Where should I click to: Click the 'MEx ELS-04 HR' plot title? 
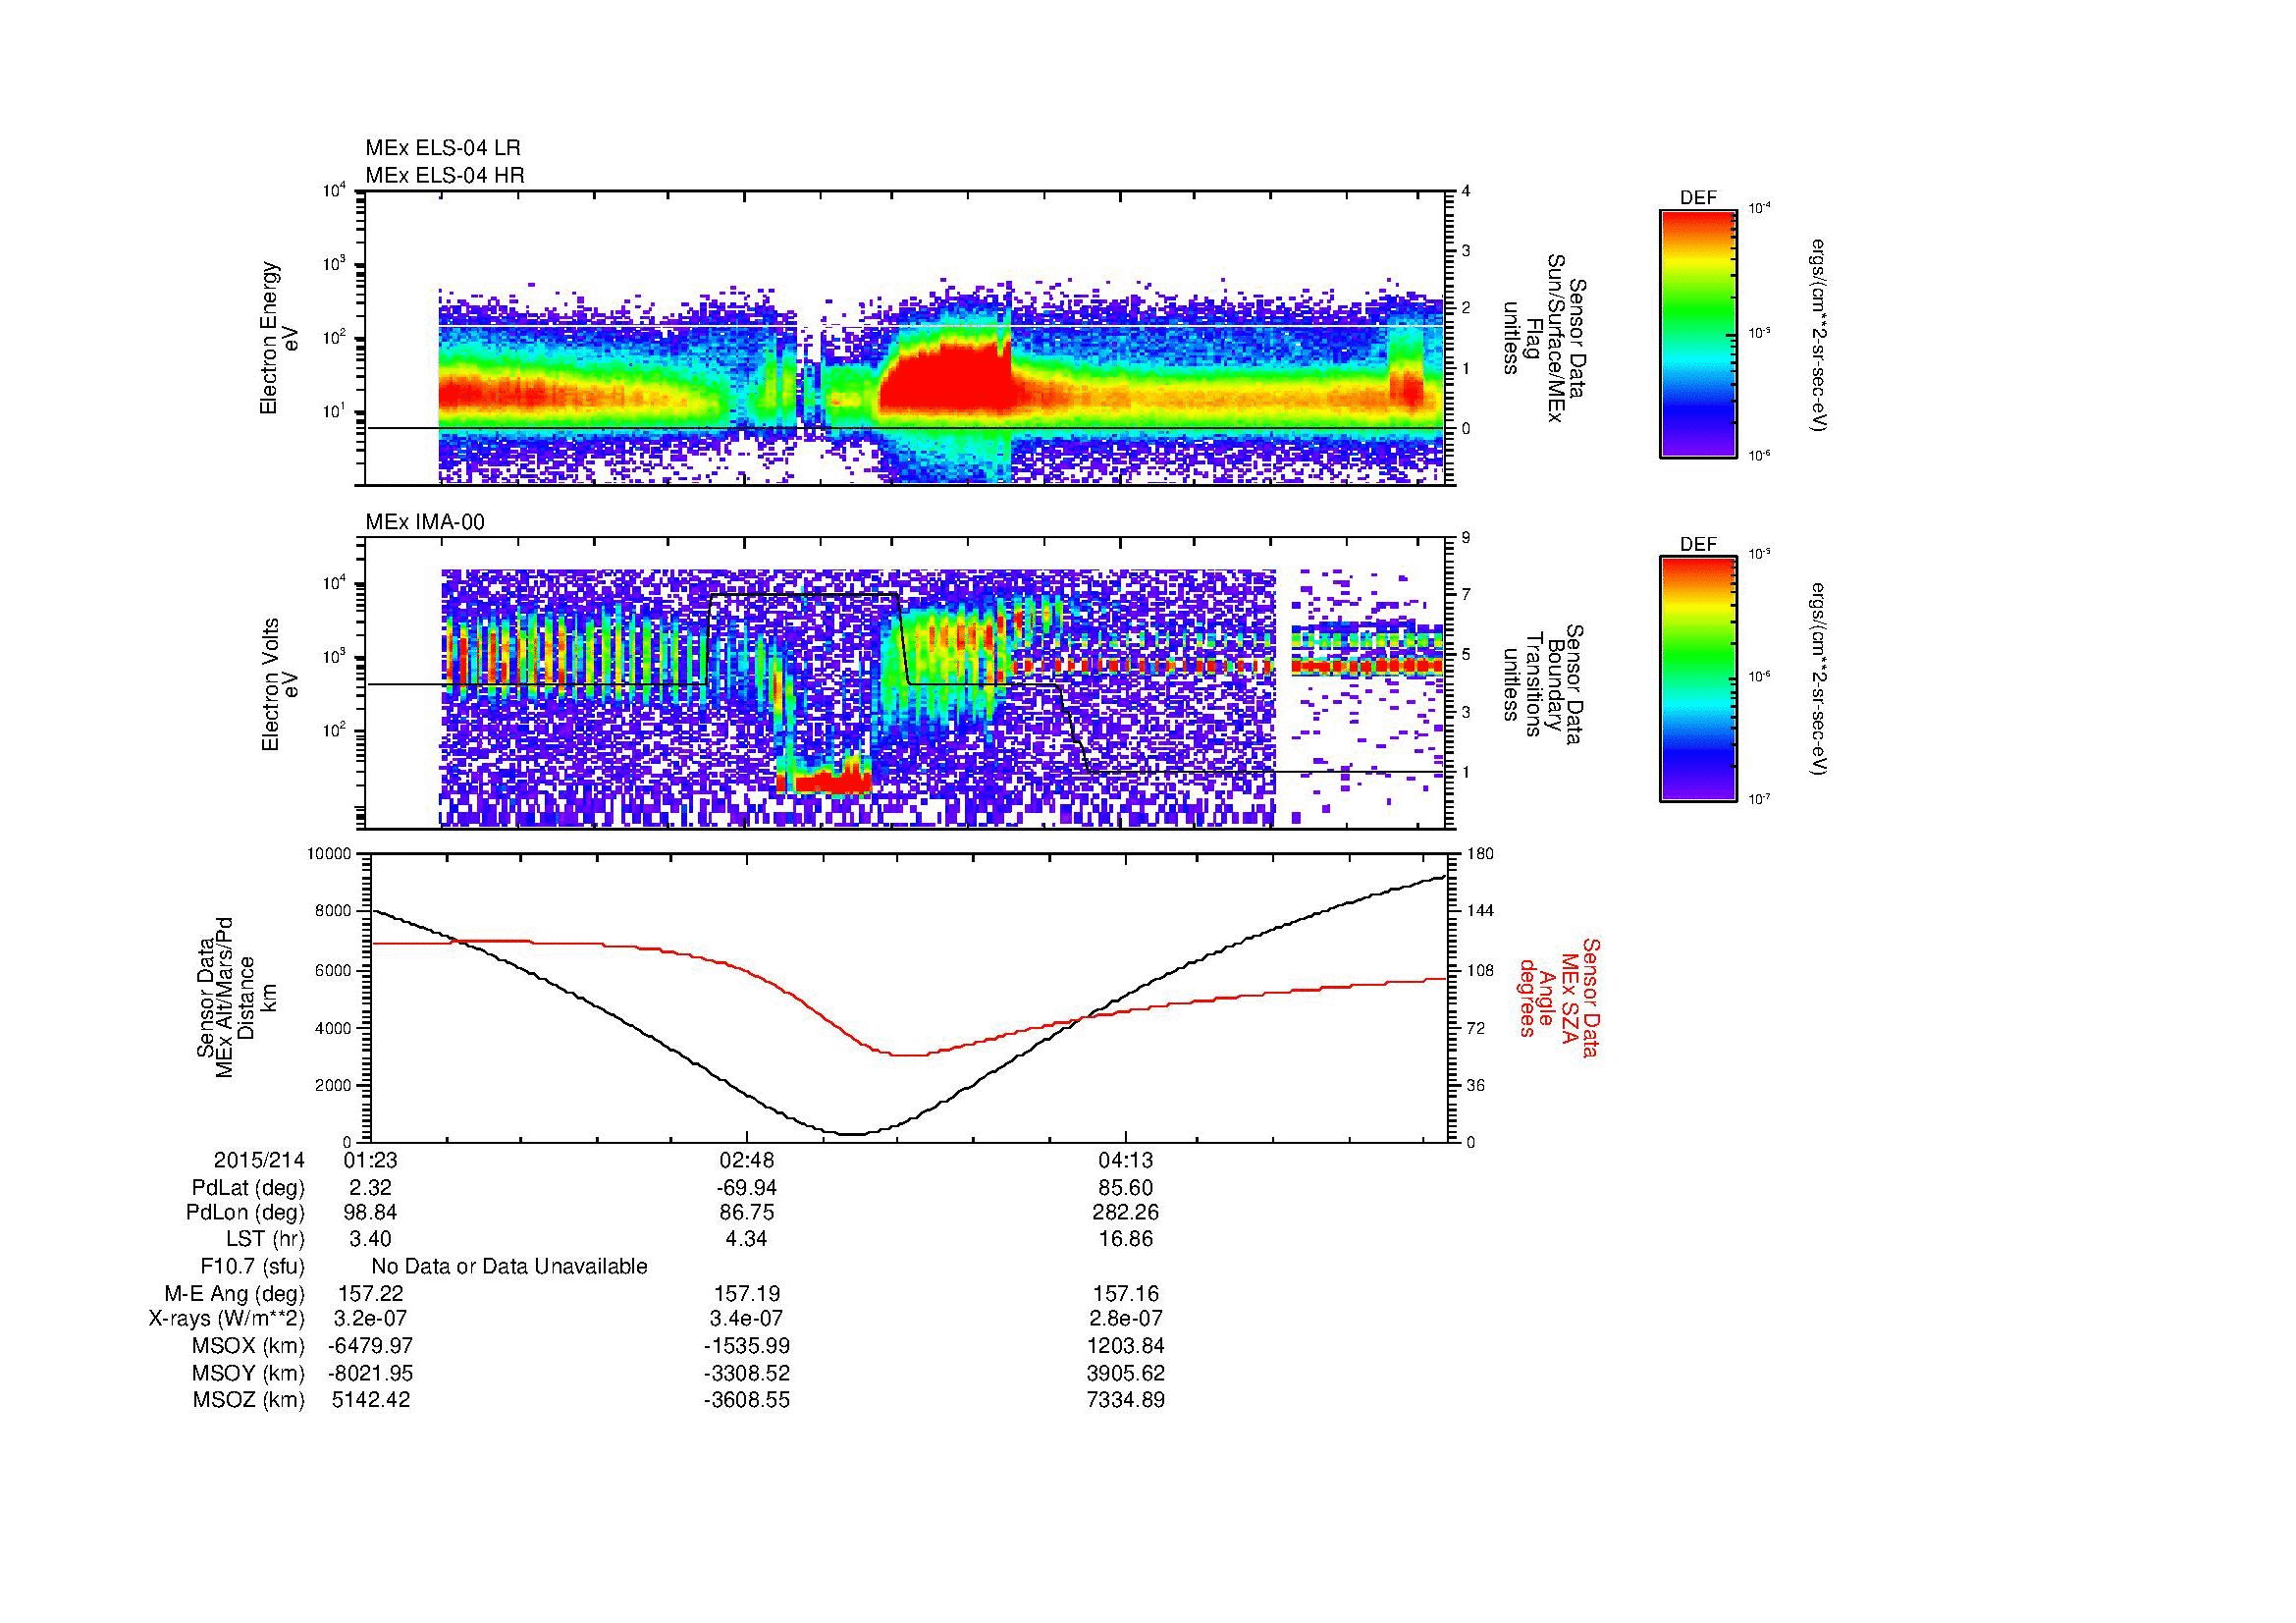point(445,176)
